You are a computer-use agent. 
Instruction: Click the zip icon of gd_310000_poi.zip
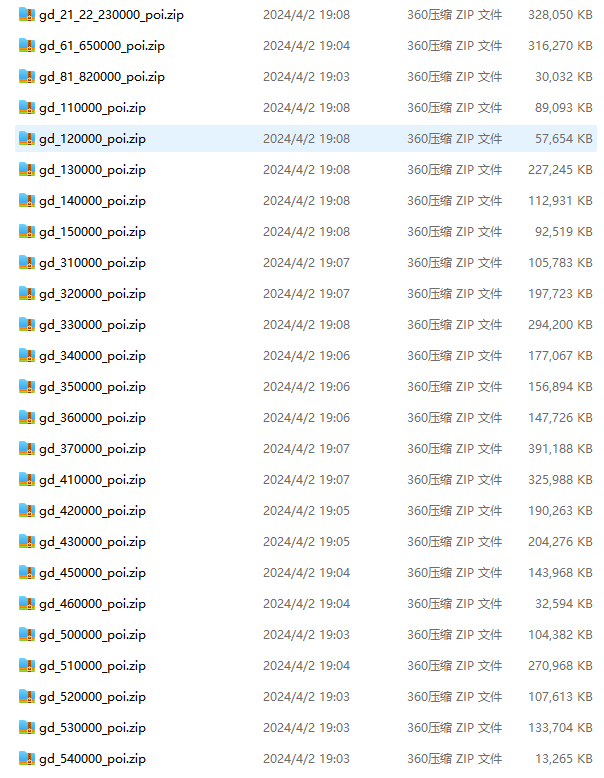pyautogui.click(x=27, y=262)
